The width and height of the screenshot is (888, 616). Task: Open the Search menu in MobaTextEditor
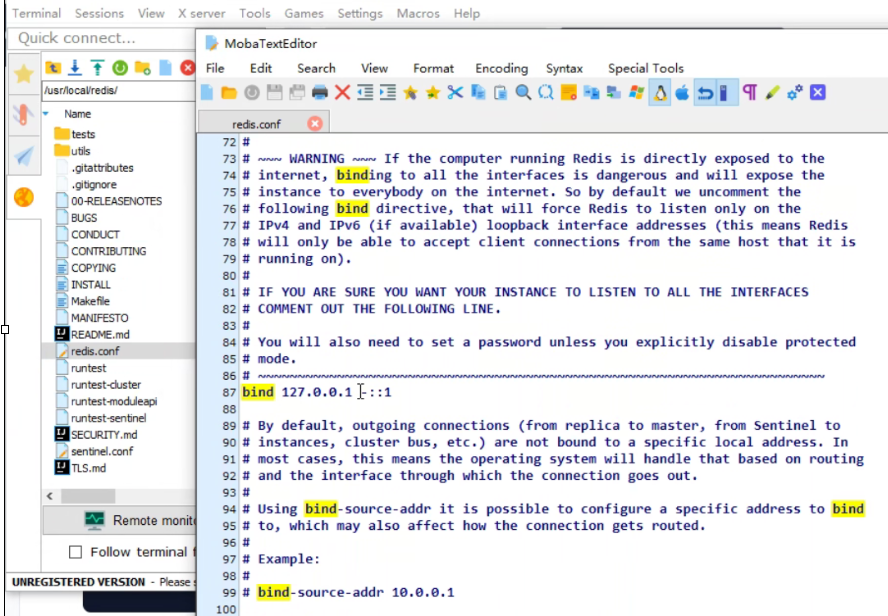[x=317, y=69]
